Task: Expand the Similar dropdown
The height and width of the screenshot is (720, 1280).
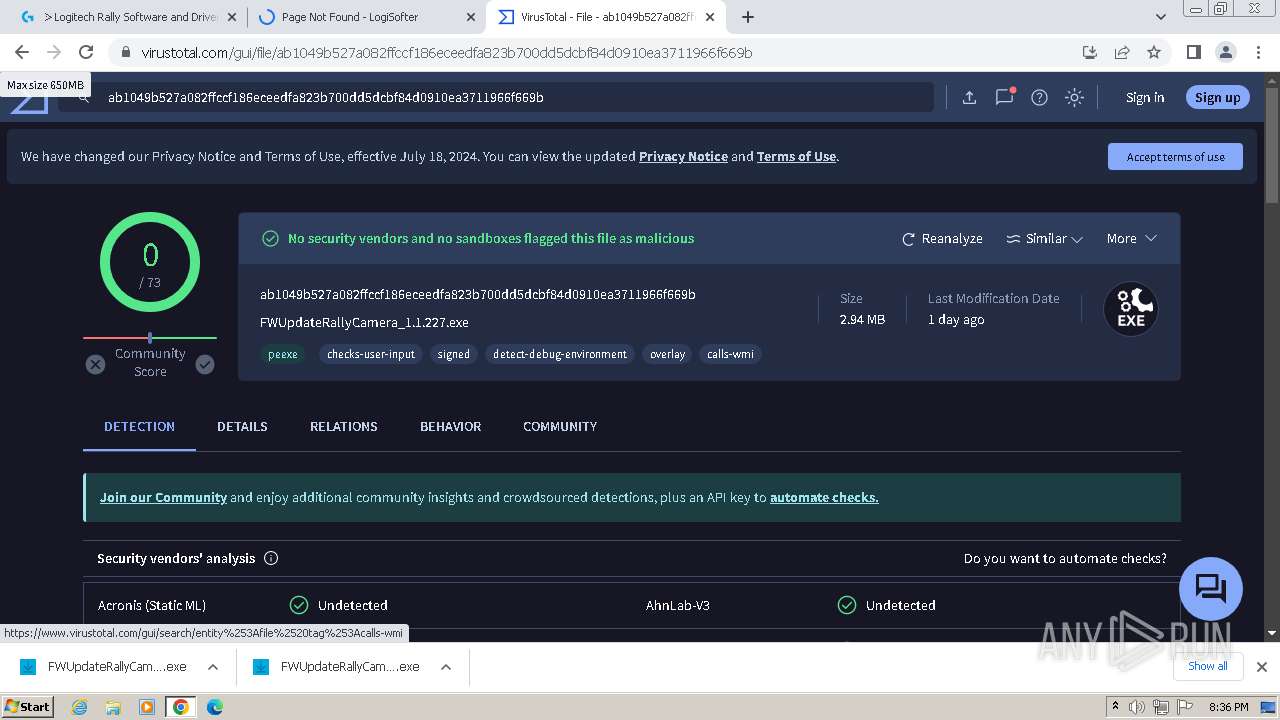Action: coord(1044,238)
